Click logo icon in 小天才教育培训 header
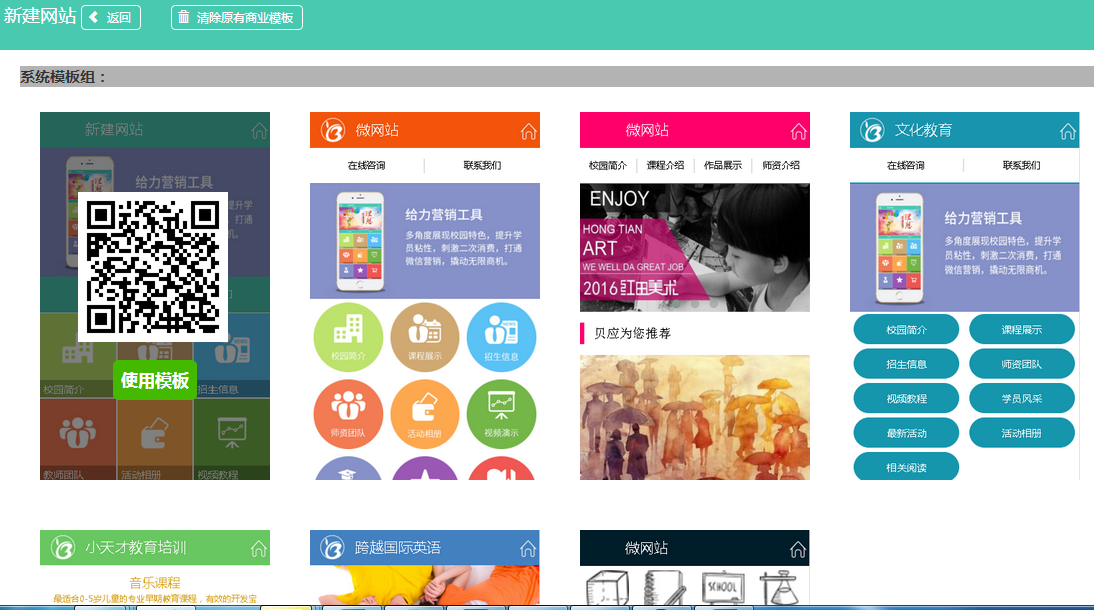This screenshot has width=1094, height=610. pyautogui.click(x=63, y=548)
